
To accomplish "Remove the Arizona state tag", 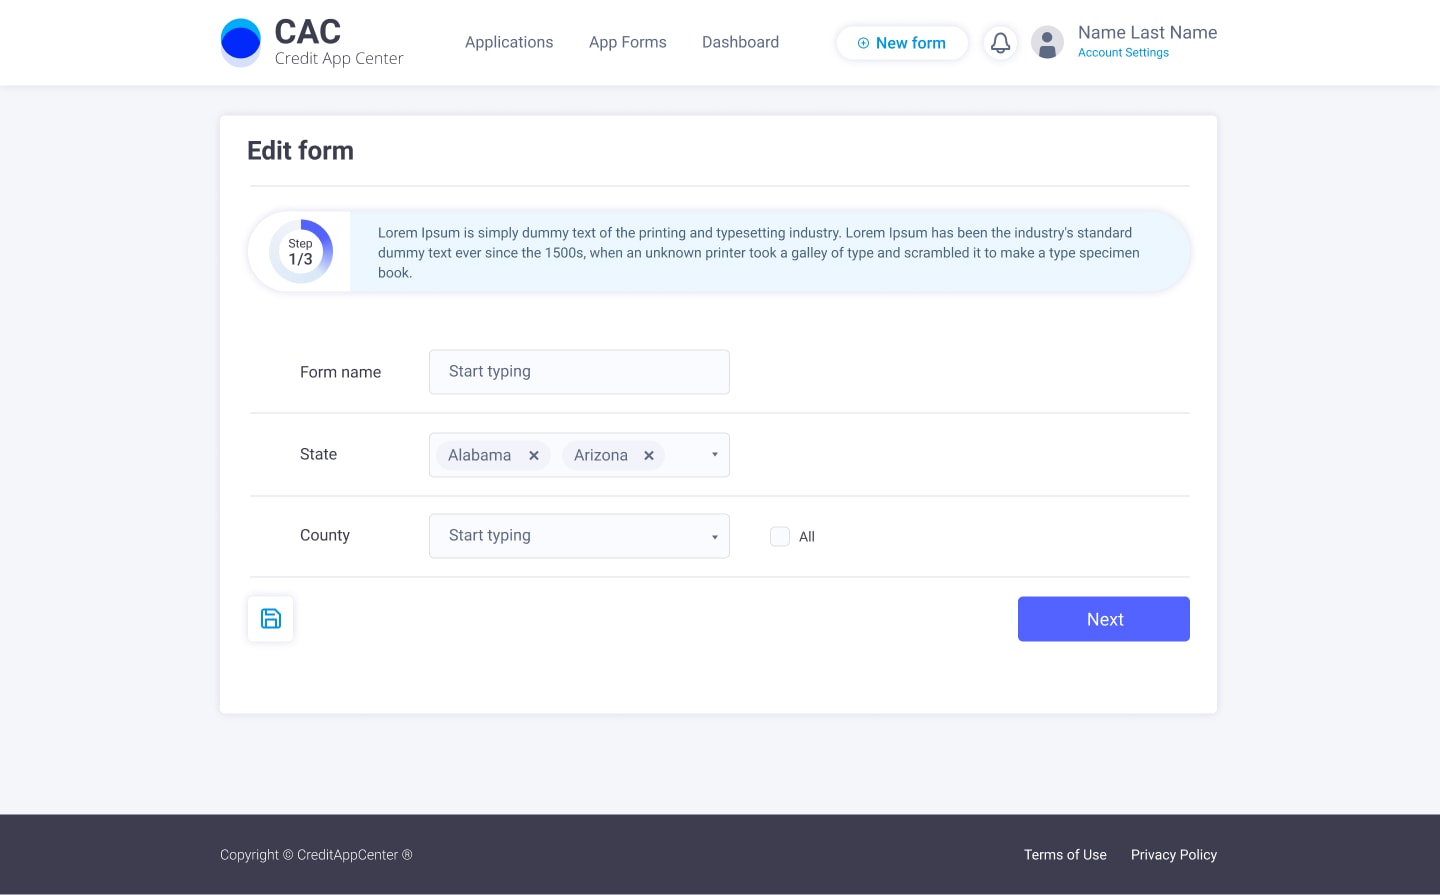I will 649,456.
